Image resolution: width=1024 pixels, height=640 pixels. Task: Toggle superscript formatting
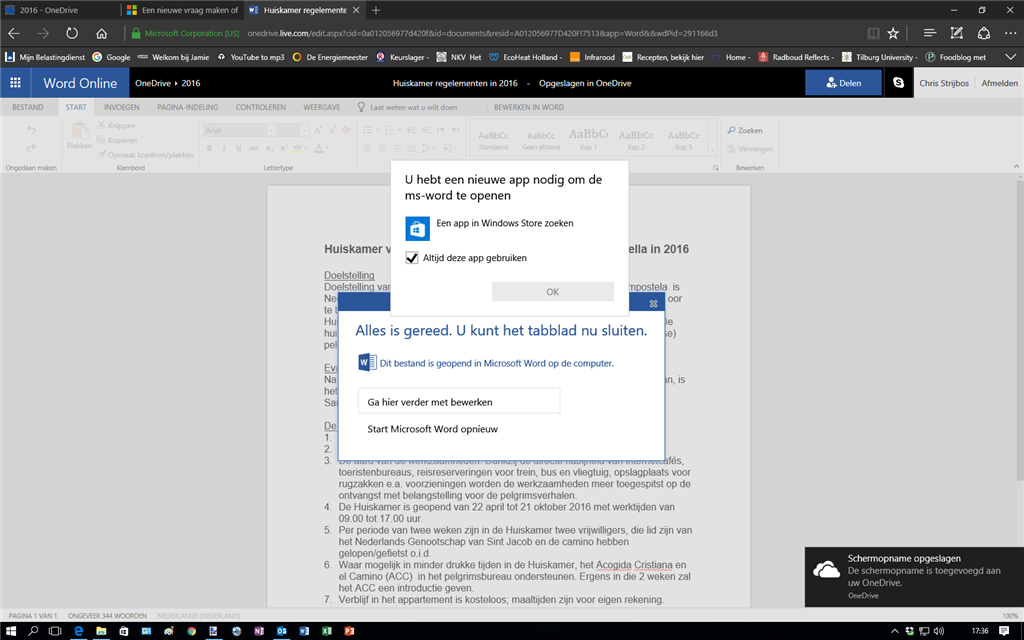click(284, 148)
